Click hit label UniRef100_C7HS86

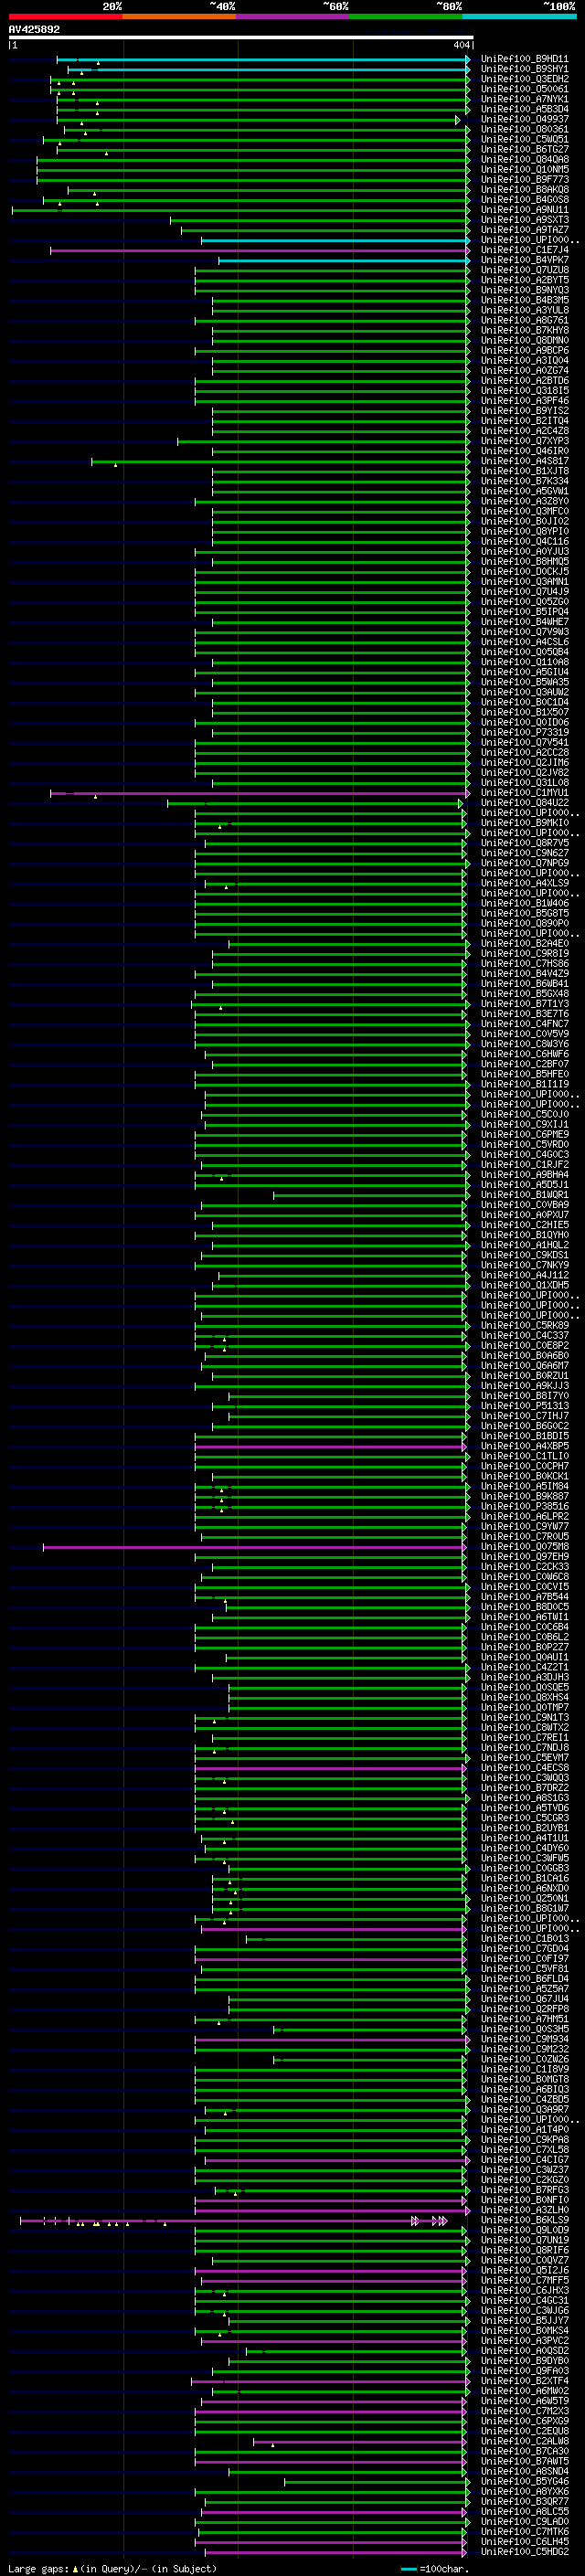(x=525, y=964)
